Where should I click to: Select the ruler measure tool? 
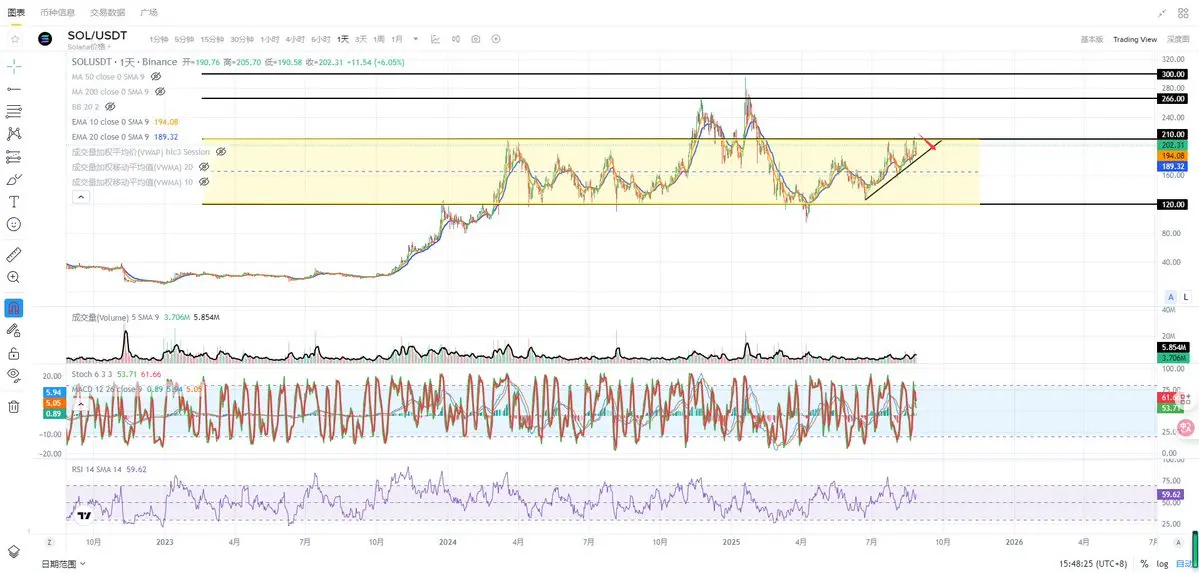14,255
